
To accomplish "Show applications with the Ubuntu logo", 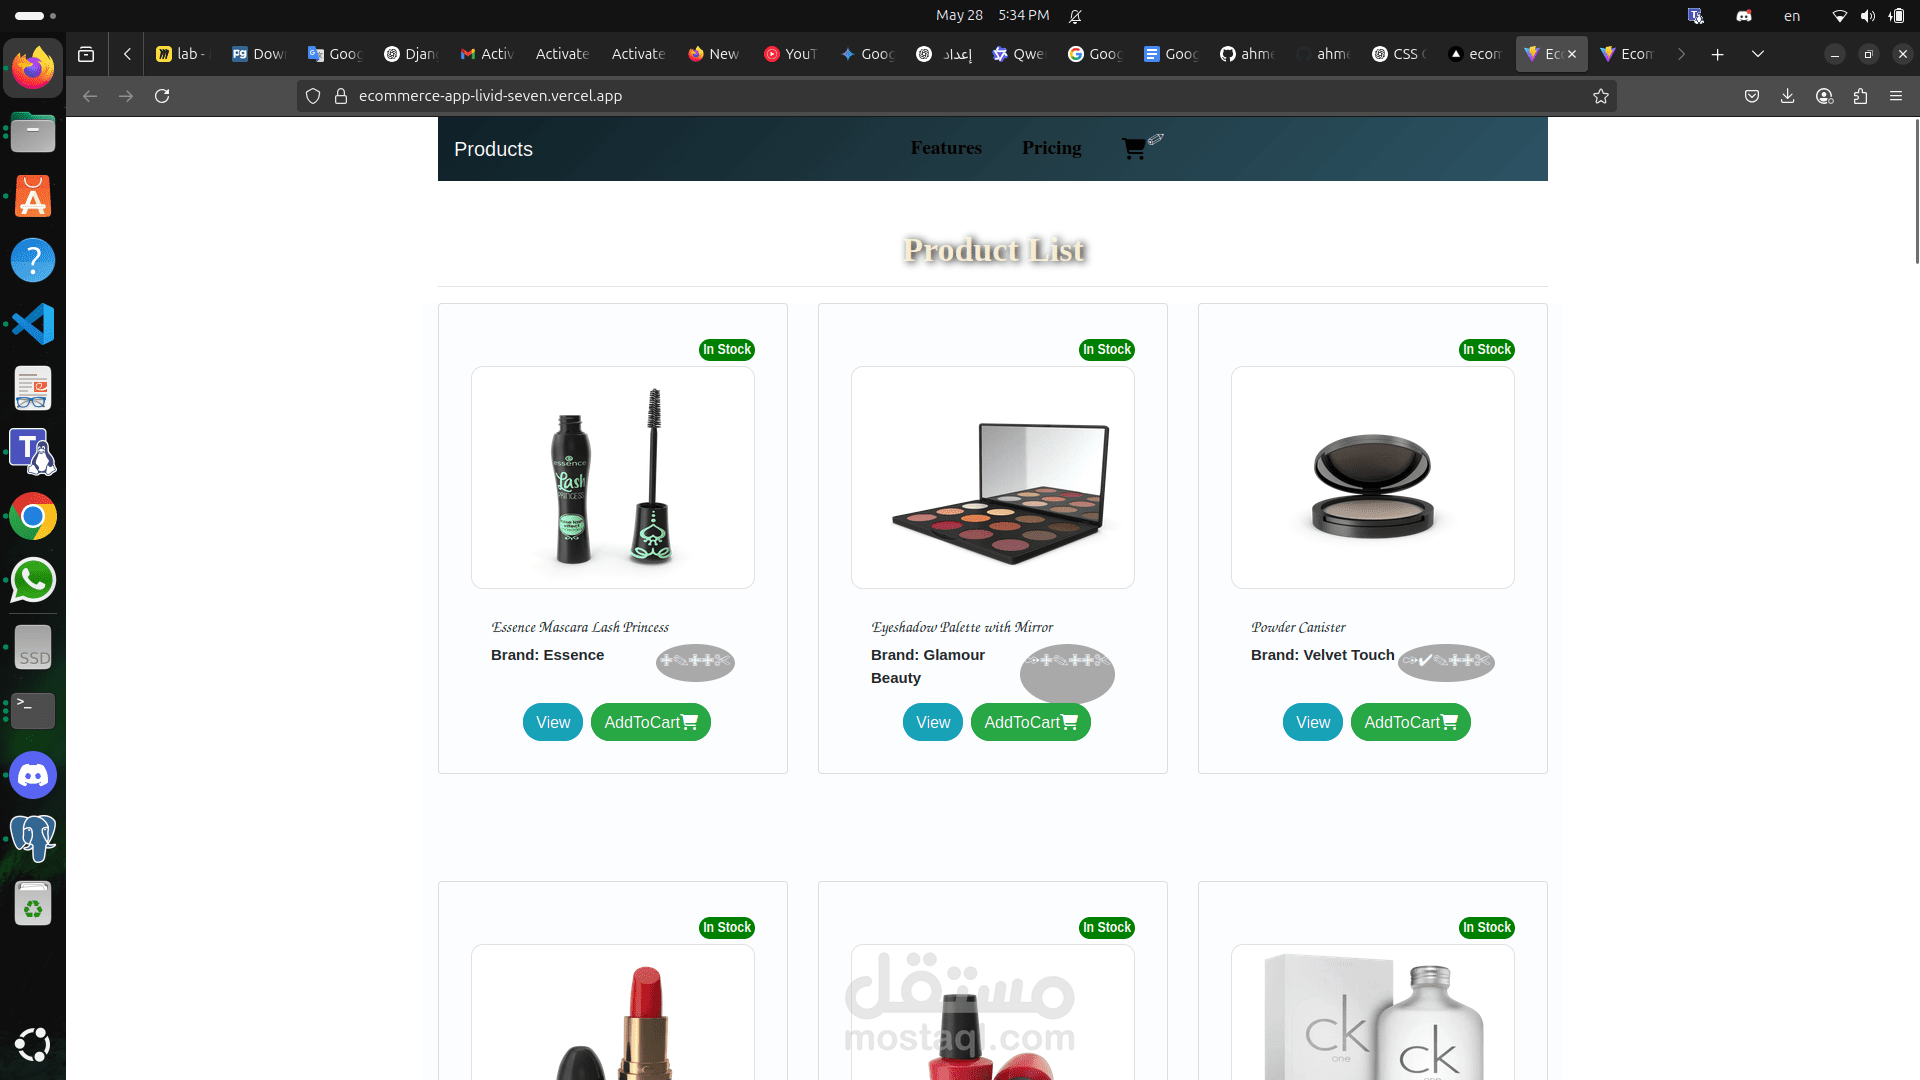I will 33,1045.
